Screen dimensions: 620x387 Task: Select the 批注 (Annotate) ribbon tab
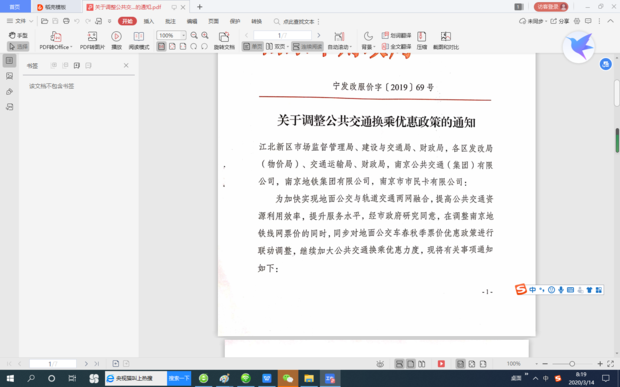click(170, 21)
